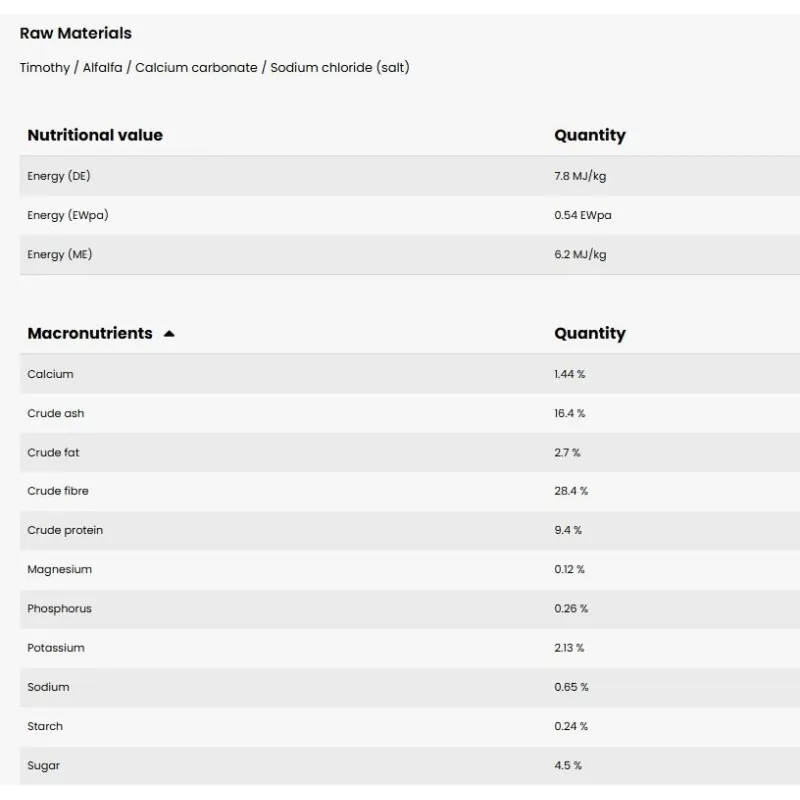Select the Raw Materials heading
This screenshot has height=800, width=800.
pos(76,33)
